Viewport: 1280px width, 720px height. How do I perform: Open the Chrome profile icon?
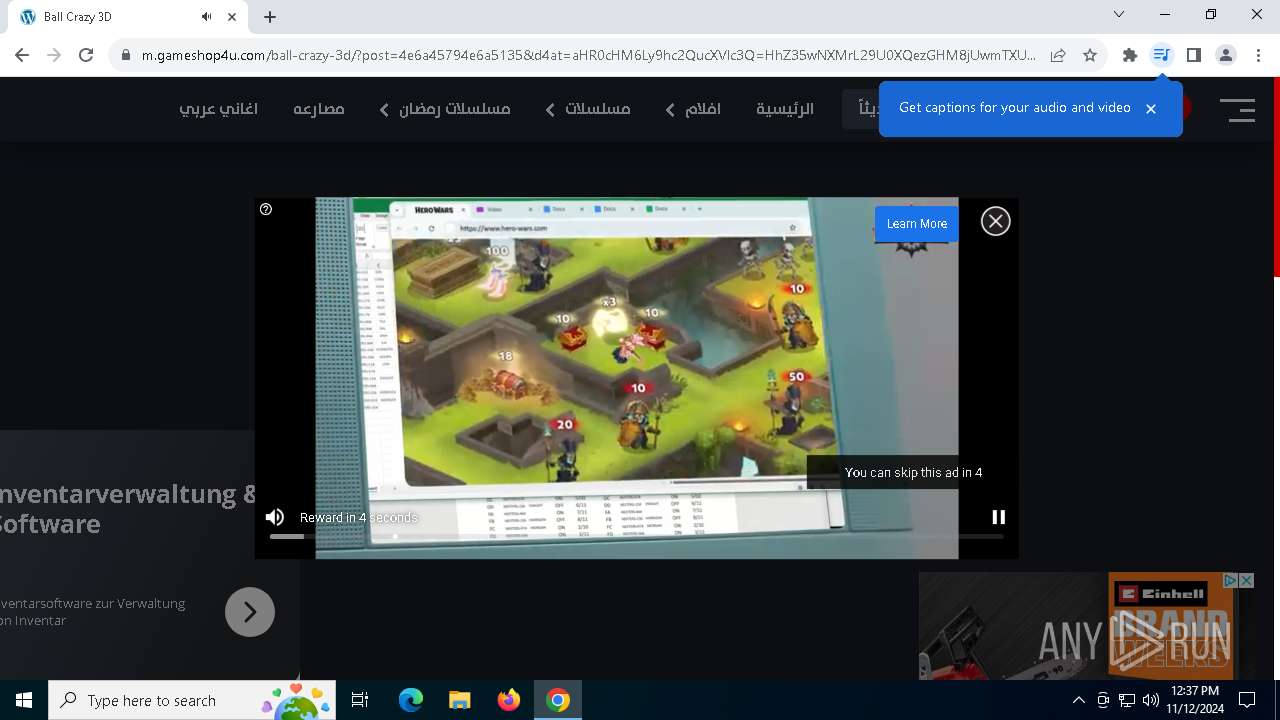[1225, 55]
